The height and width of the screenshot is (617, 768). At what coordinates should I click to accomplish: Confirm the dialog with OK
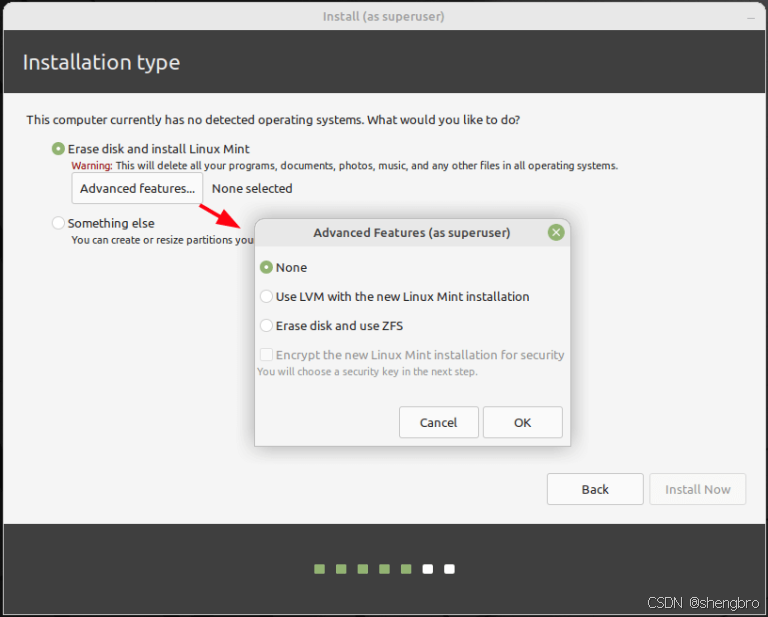coord(522,422)
